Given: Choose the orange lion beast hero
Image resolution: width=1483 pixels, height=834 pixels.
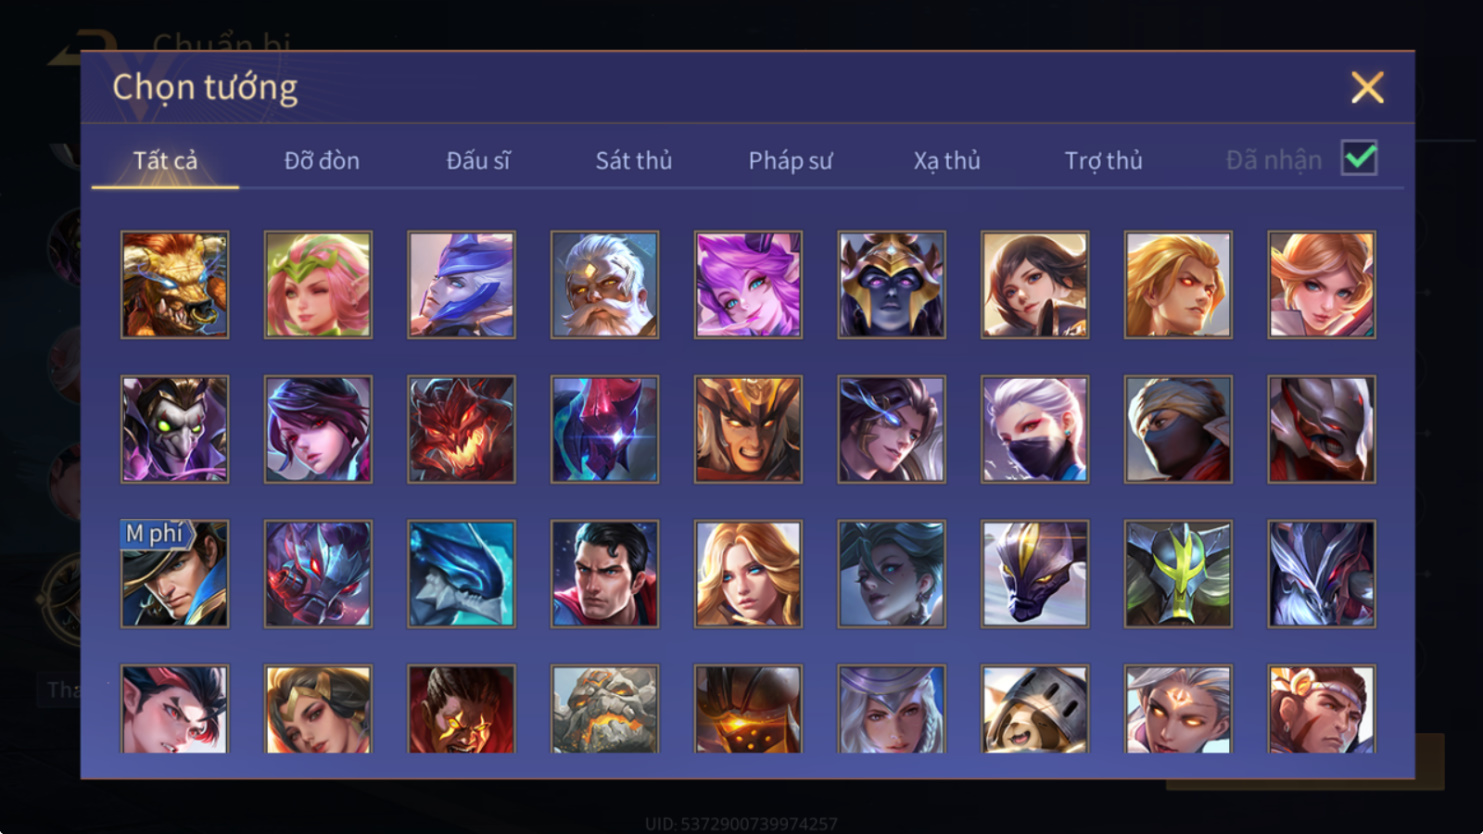Looking at the screenshot, I should [x=175, y=285].
